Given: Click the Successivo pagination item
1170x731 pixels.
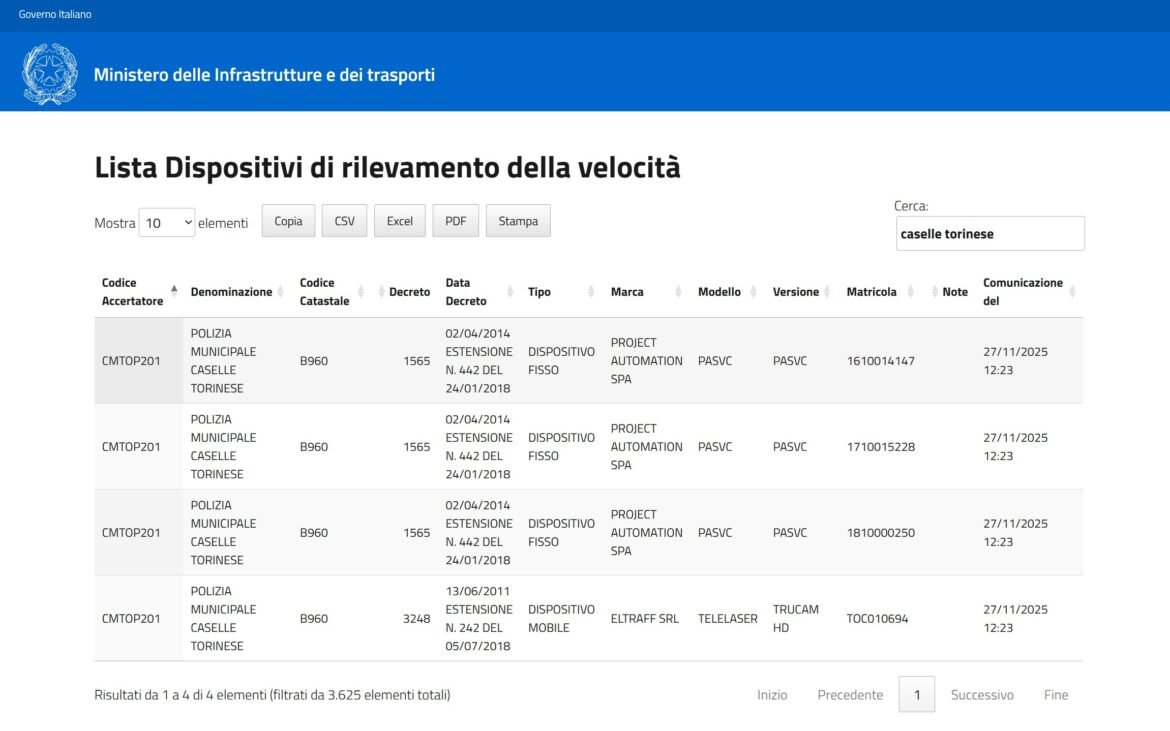Looking at the screenshot, I should [981, 695].
